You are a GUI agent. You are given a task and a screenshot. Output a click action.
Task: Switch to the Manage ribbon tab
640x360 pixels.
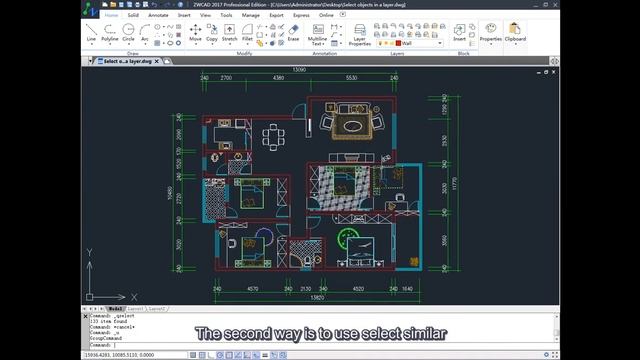[x=251, y=15]
